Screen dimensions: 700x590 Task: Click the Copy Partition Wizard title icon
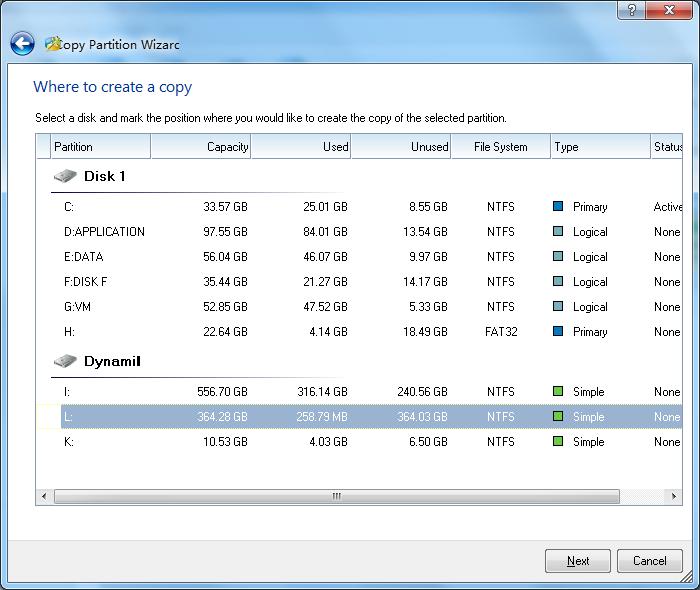click(x=53, y=43)
